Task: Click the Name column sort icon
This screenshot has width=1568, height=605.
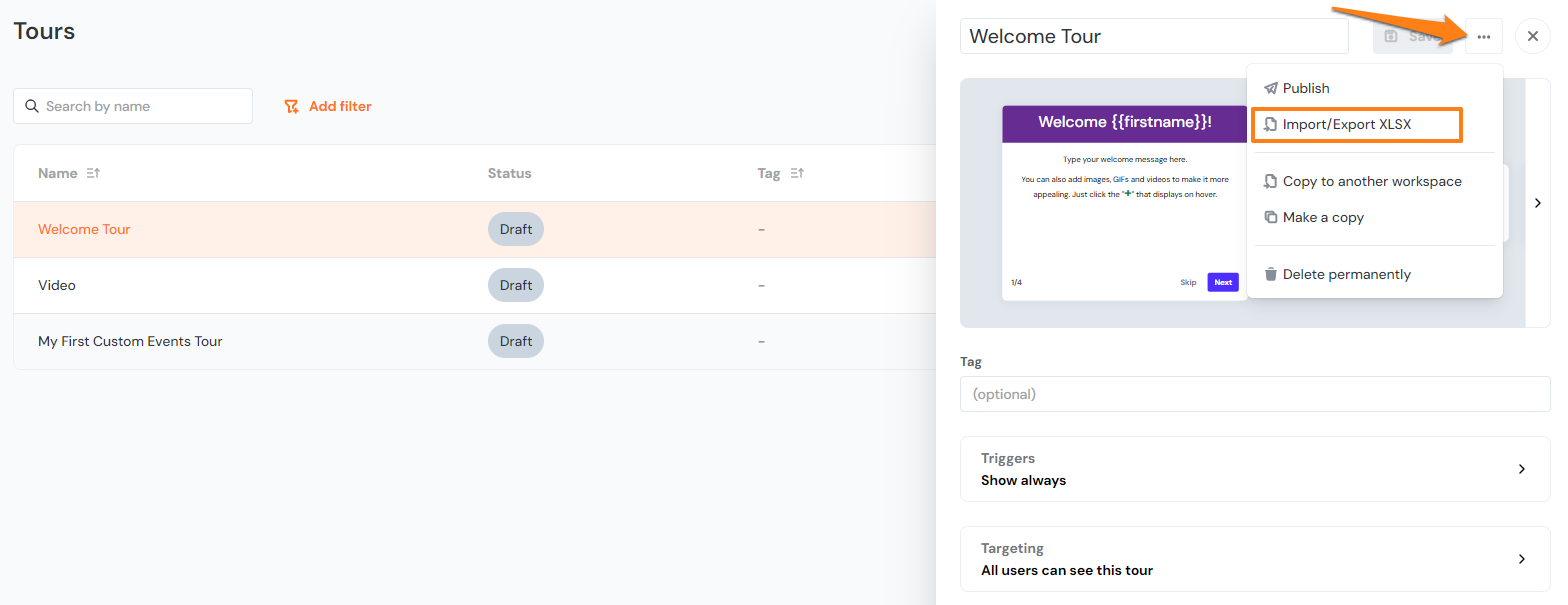Action: [x=93, y=173]
